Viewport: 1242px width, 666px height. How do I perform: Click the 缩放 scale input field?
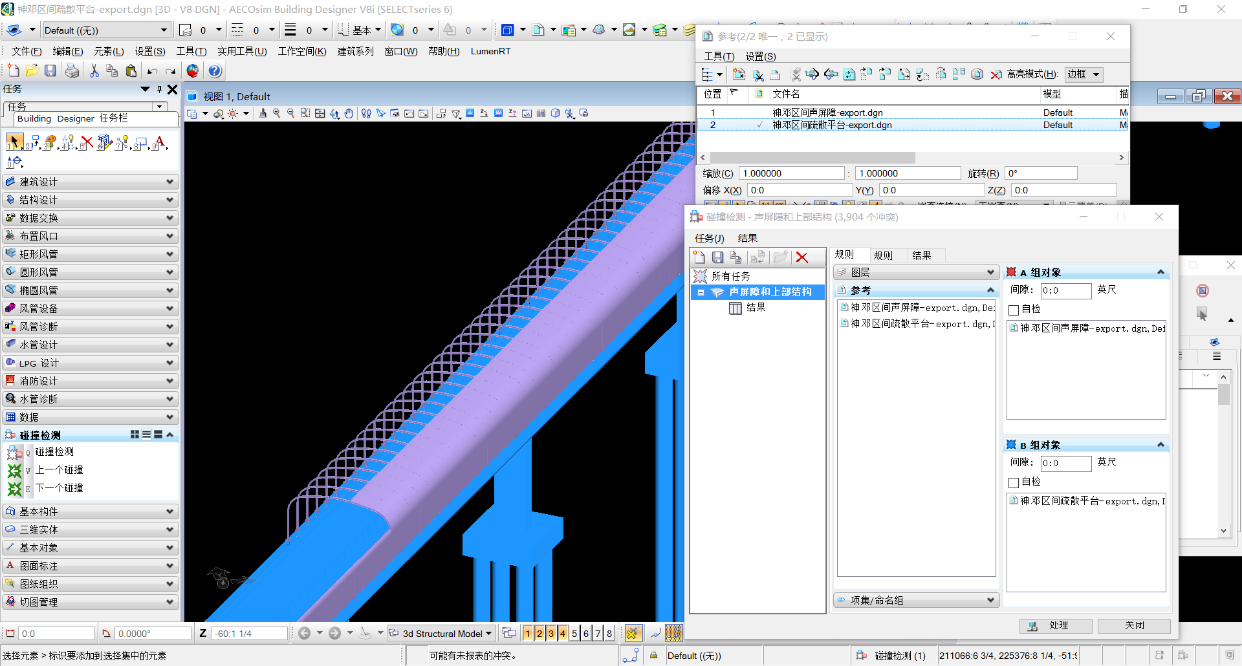792,173
